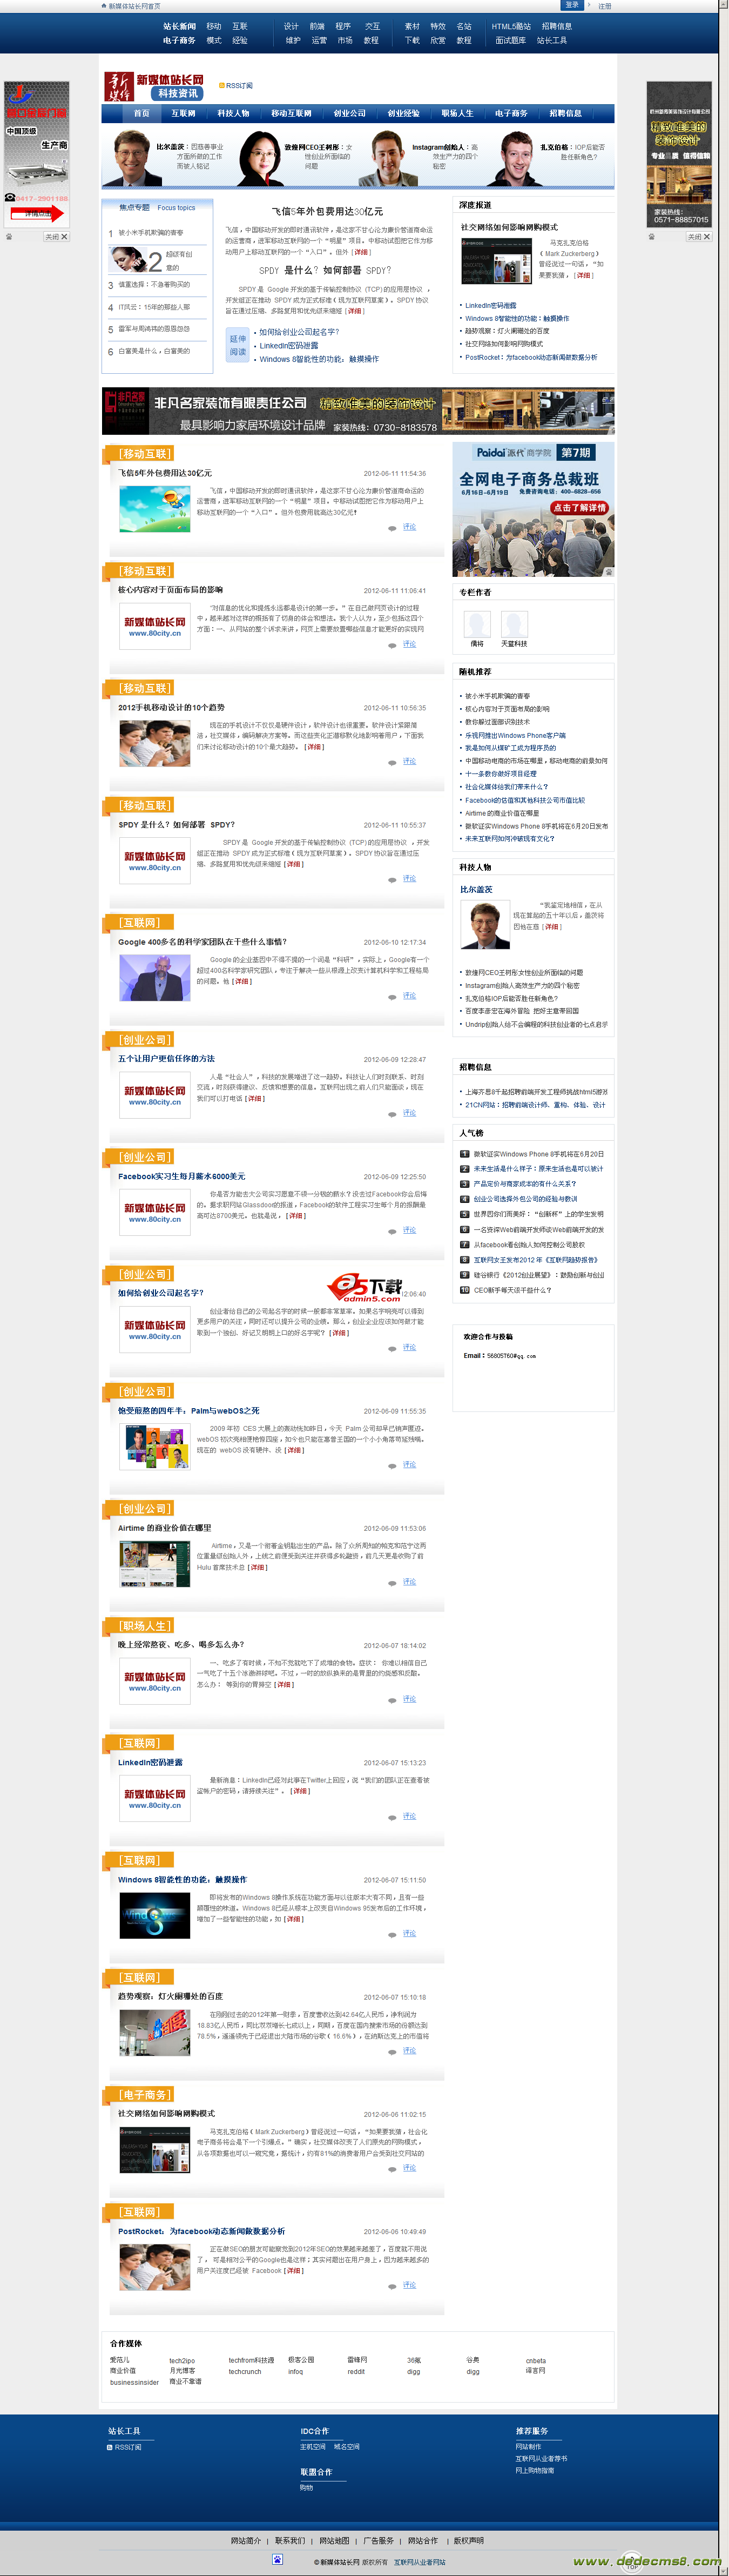729x2576 pixels.
Task: Click the 注册 register link
Action: (x=604, y=6)
